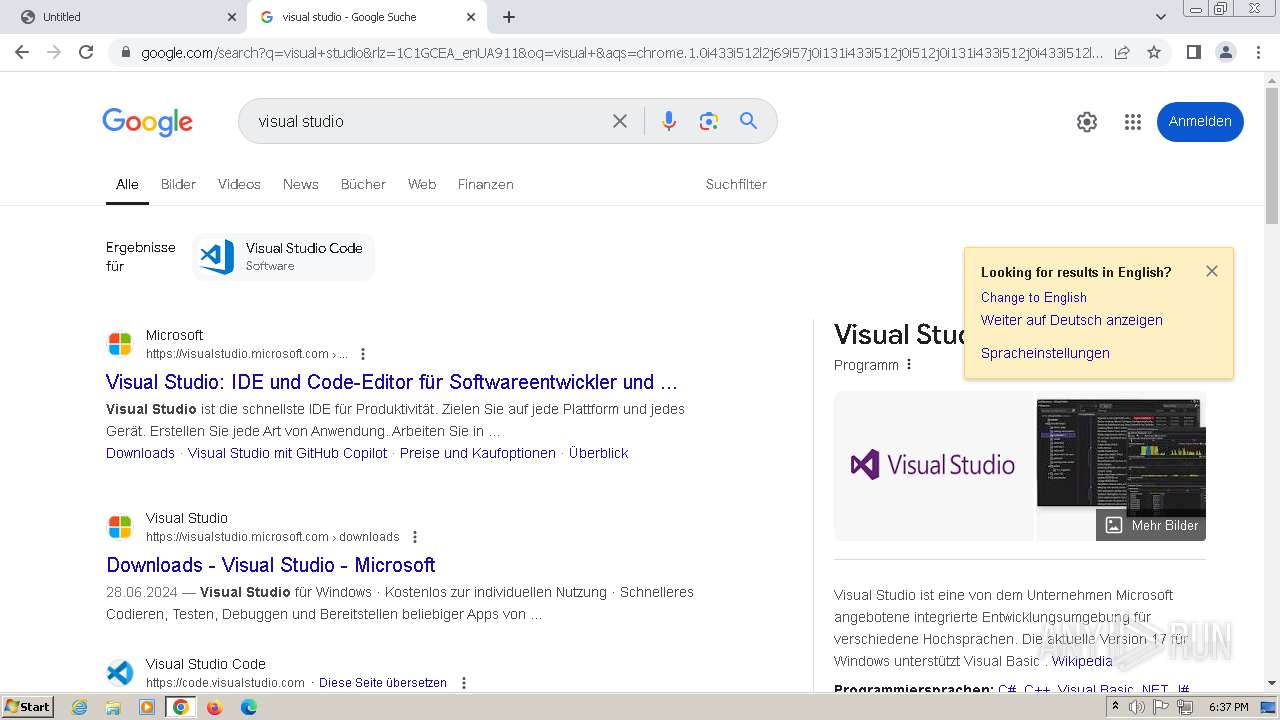Open Chrome's three-dot menu
1280x720 pixels.
coord(1258,52)
